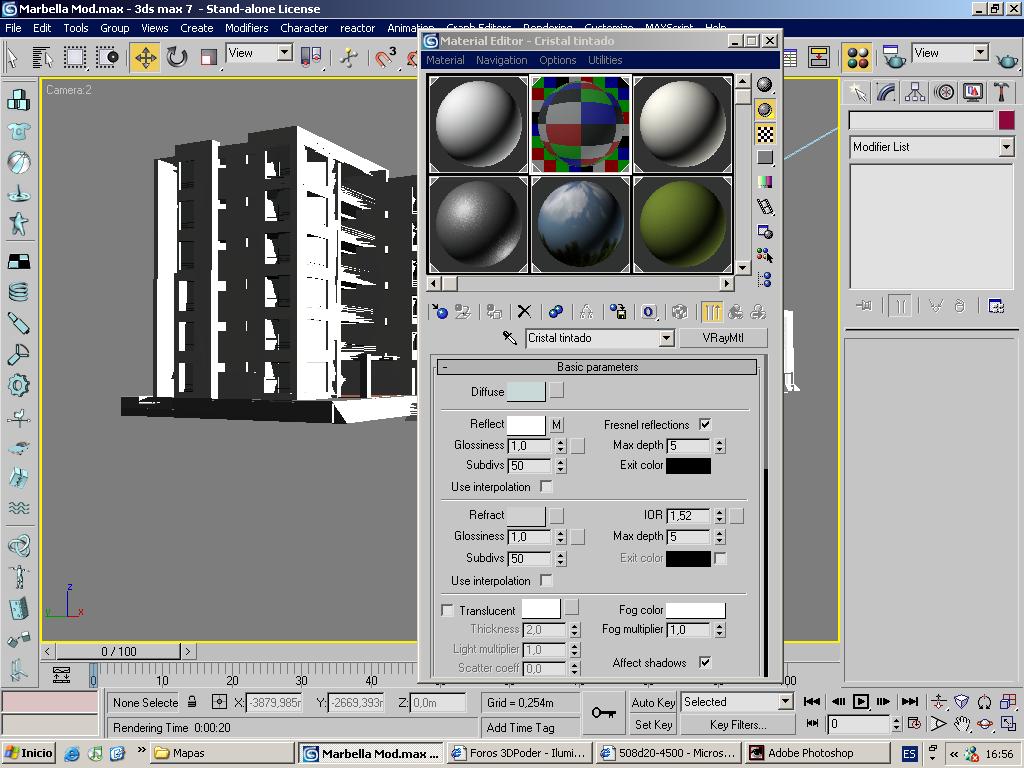Viewport: 1024px width, 768px height.
Task: Enable the Translucent checkbox
Action: click(447, 610)
